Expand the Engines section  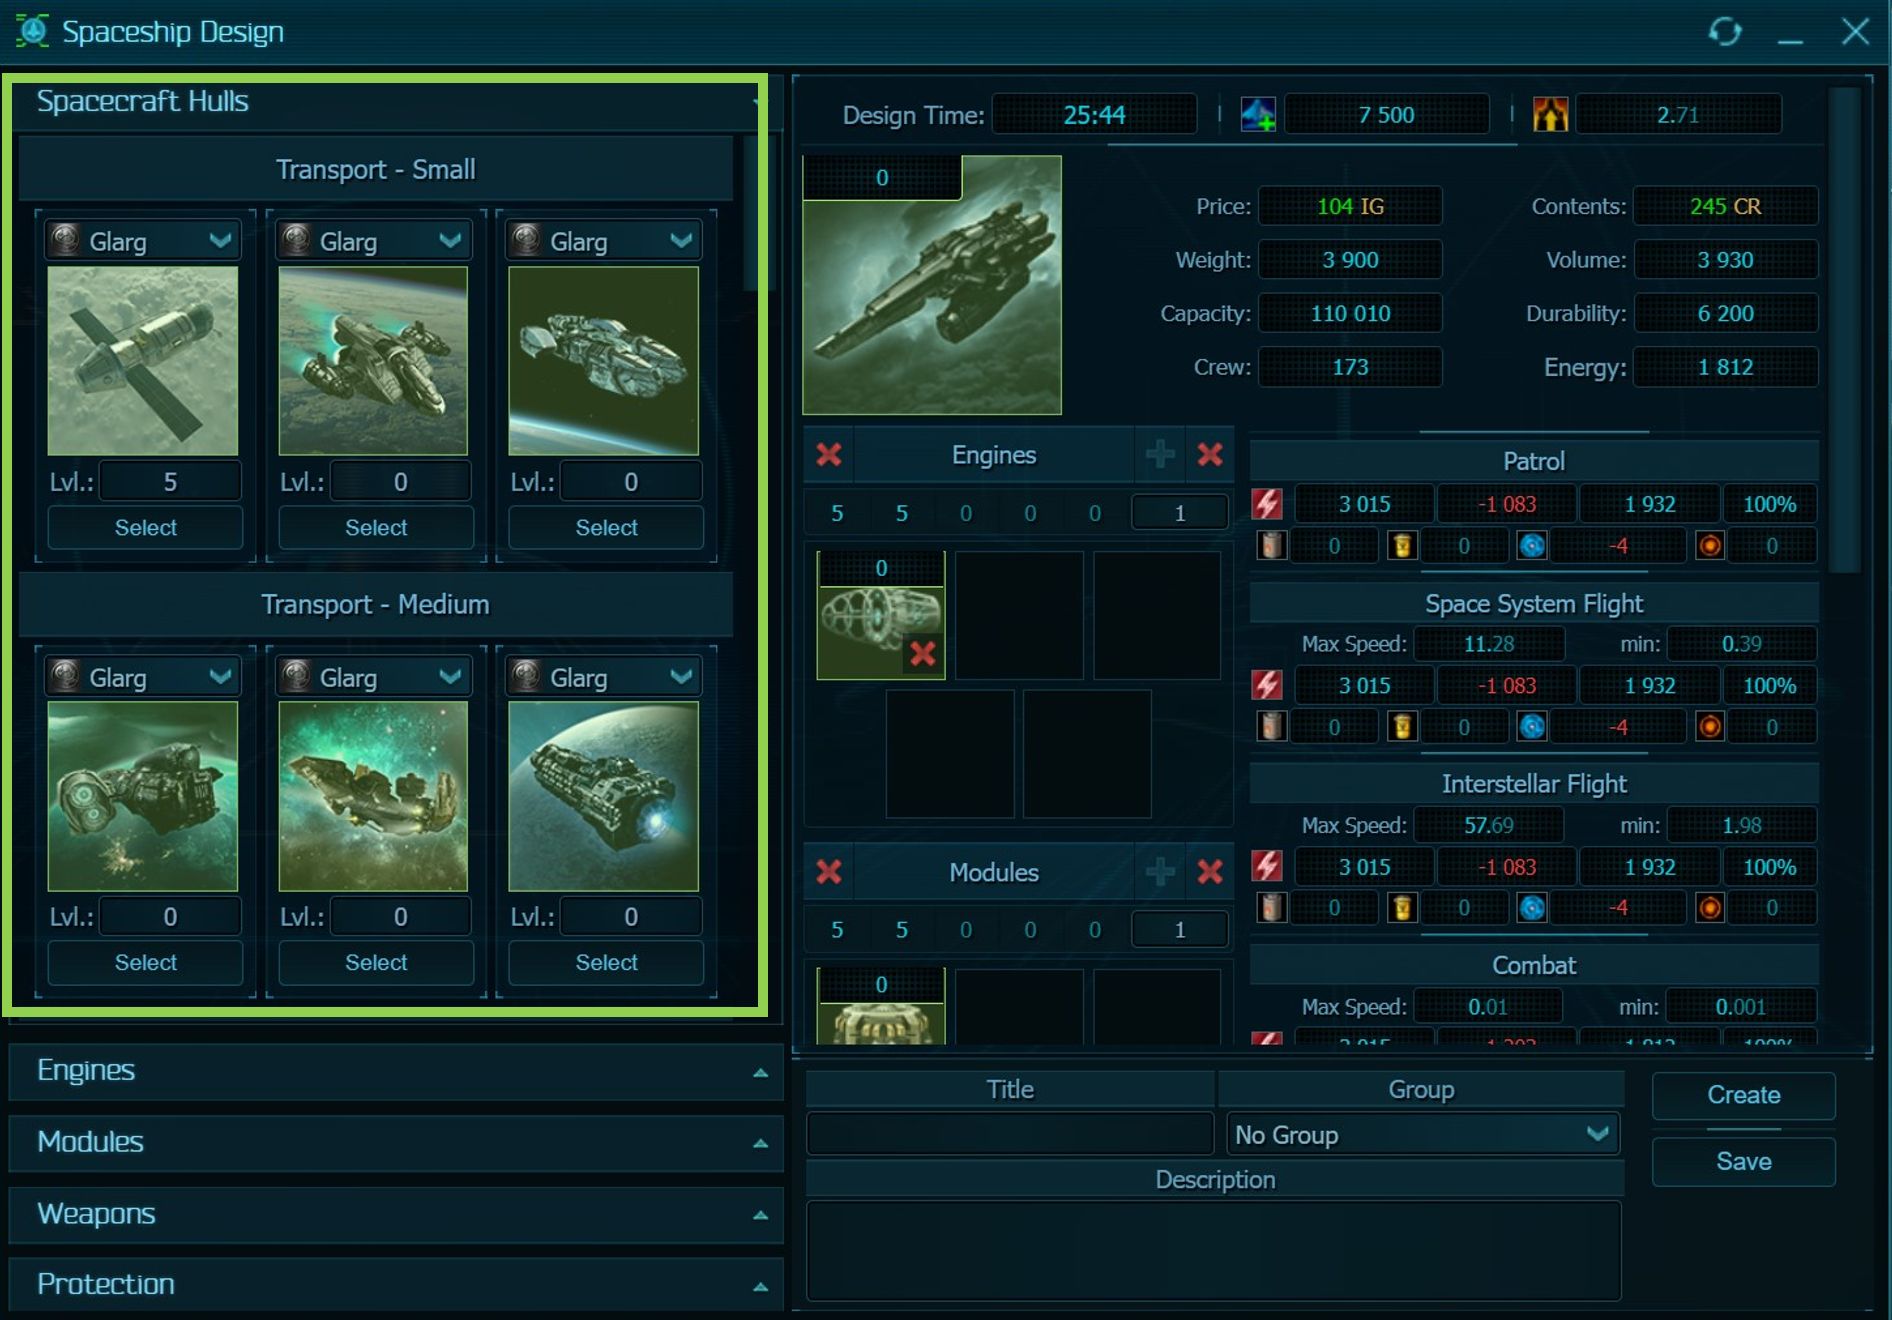395,1071
